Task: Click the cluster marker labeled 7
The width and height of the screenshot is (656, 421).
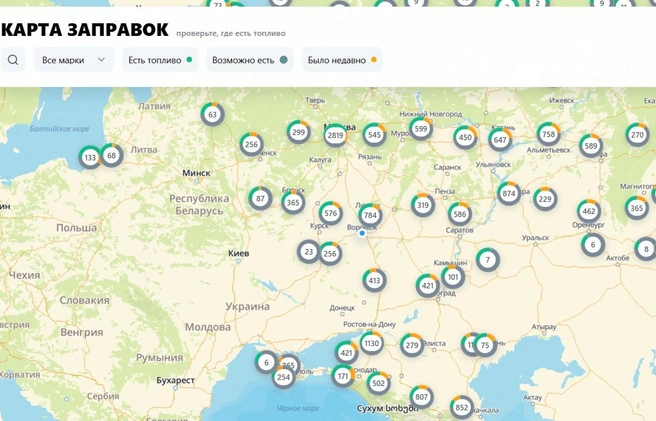Action: pyautogui.click(x=487, y=260)
